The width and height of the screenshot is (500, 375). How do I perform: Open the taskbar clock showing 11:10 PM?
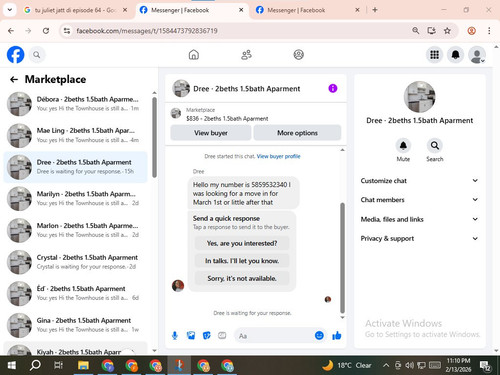(458, 365)
